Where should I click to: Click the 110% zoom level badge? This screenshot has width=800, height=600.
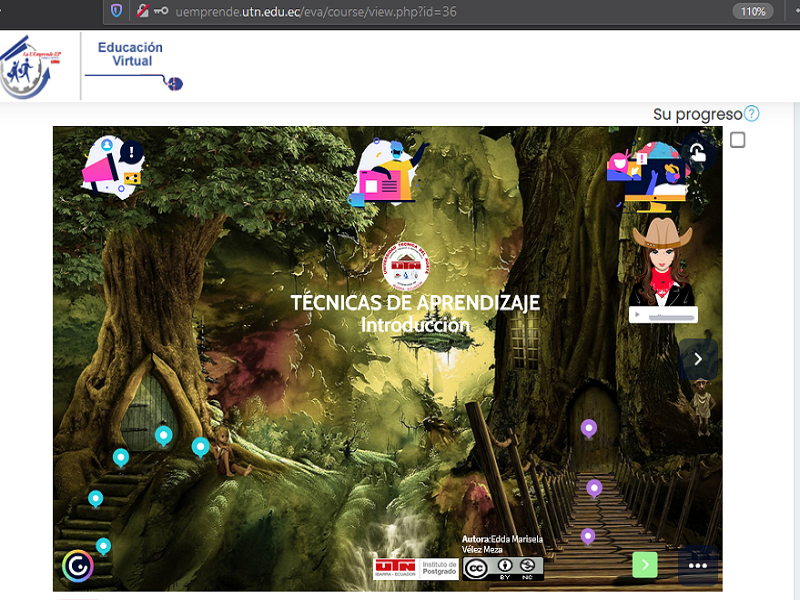click(753, 11)
